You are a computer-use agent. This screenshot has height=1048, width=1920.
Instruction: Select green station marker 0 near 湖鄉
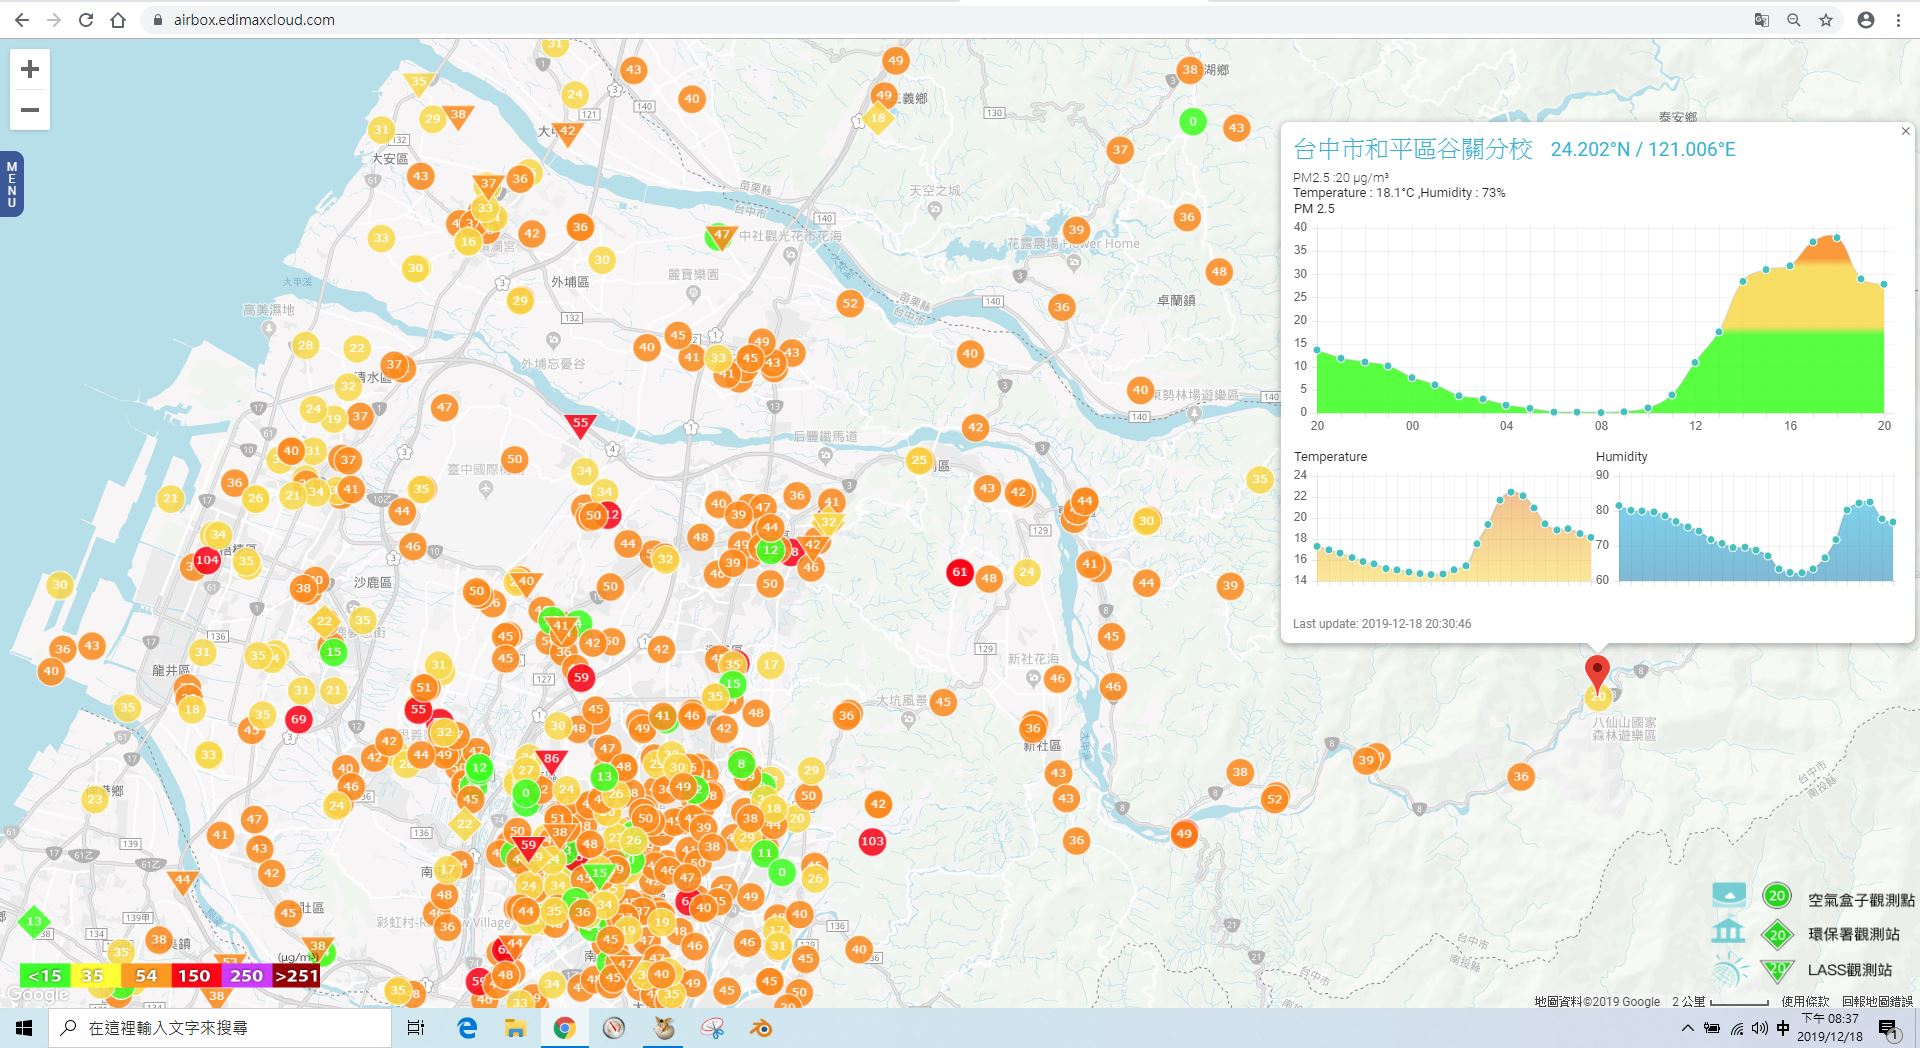[x=1192, y=122]
